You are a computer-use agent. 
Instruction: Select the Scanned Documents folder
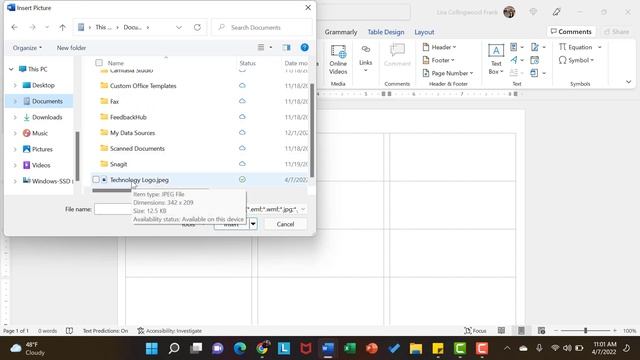[x=137, y=149]
